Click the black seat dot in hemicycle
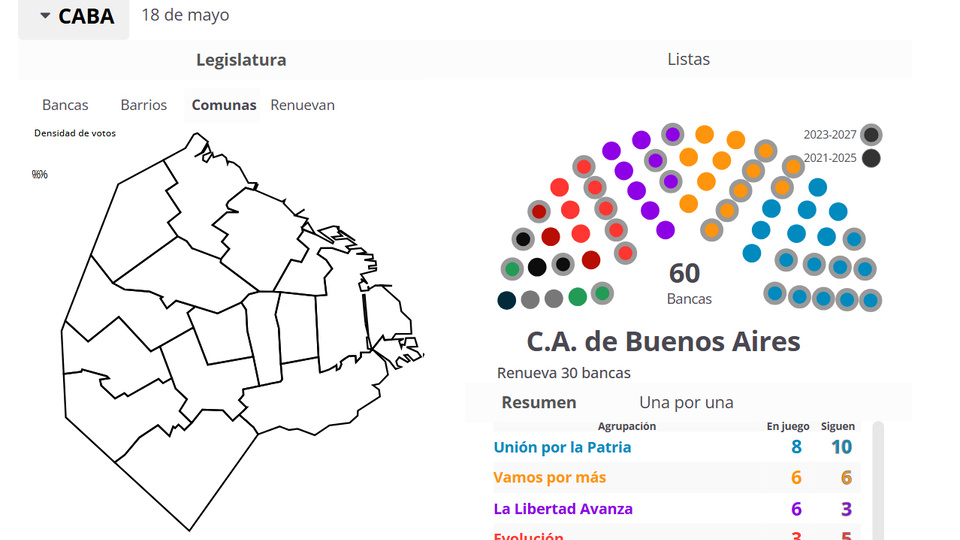Viewport: 960px width, 540px height. tap(537, 267)
